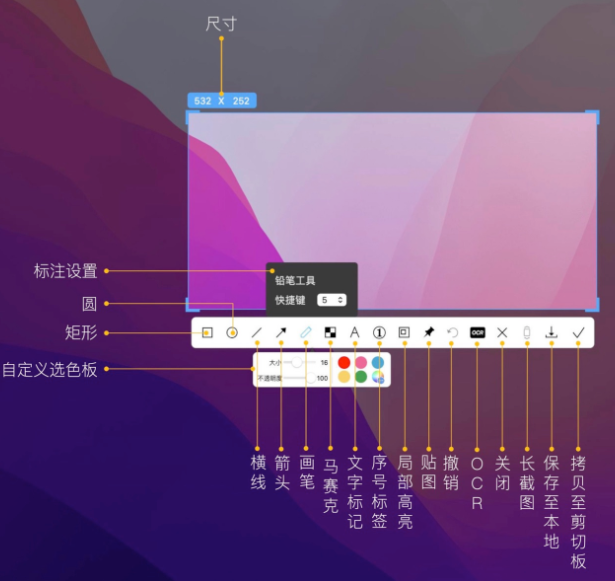Image resolution: width=615 pixels, height=581 pixels.
Task: Choose the text annotation A tool
Action: click(355, 333)
